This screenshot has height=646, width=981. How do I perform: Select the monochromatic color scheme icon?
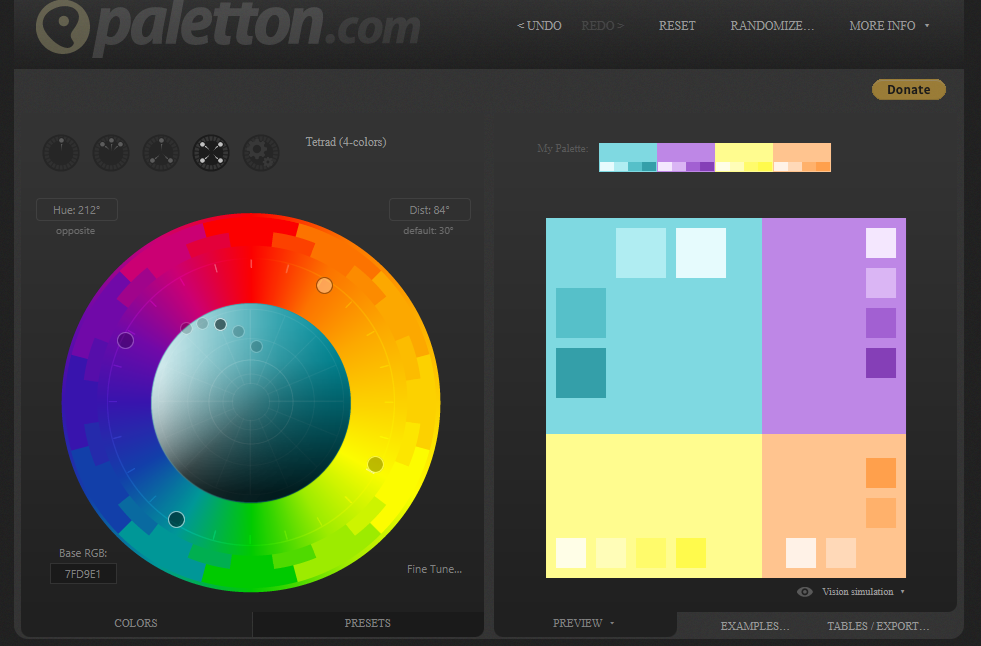pos(61,153)
